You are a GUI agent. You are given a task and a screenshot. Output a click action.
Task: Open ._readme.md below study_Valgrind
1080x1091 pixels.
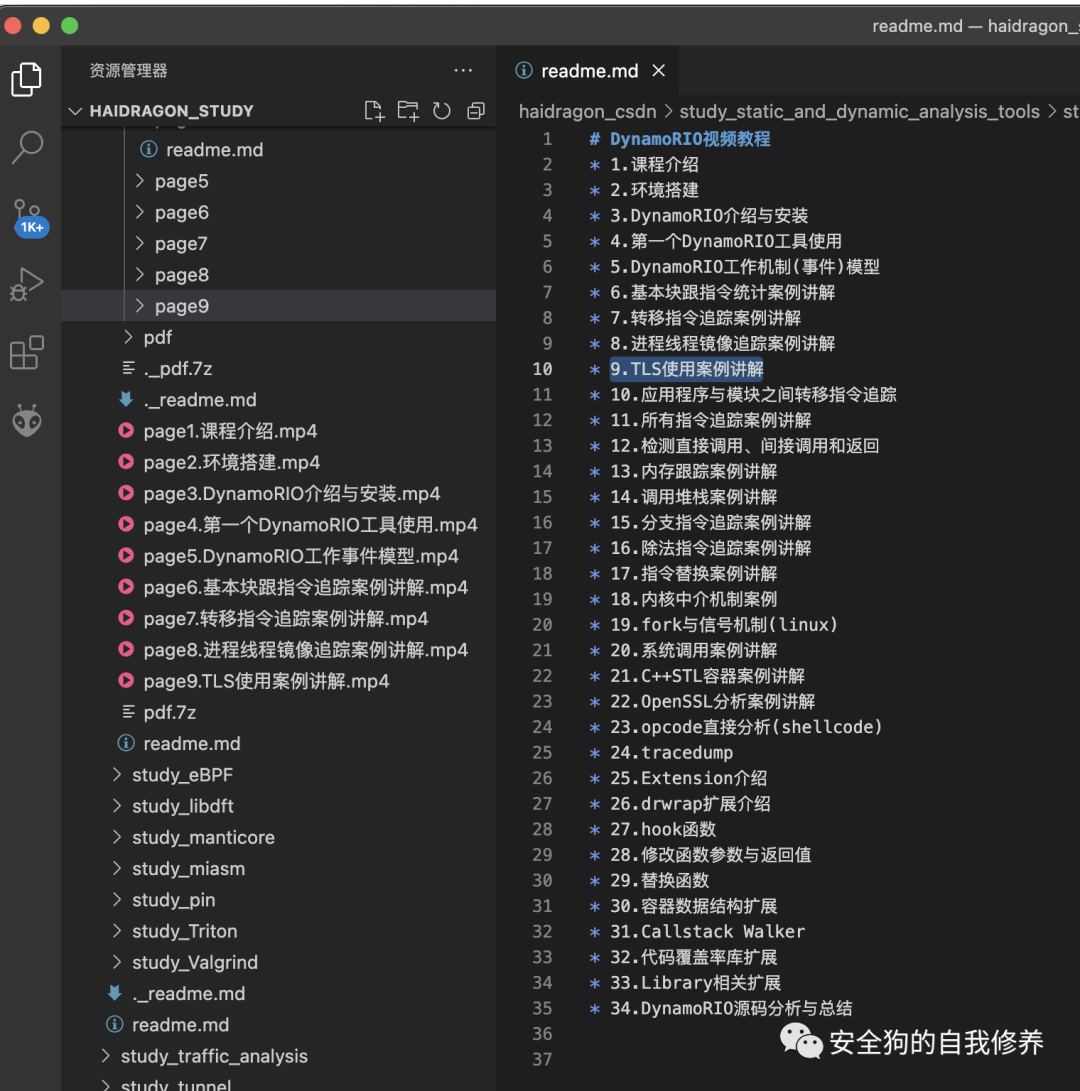coord(278,993)
